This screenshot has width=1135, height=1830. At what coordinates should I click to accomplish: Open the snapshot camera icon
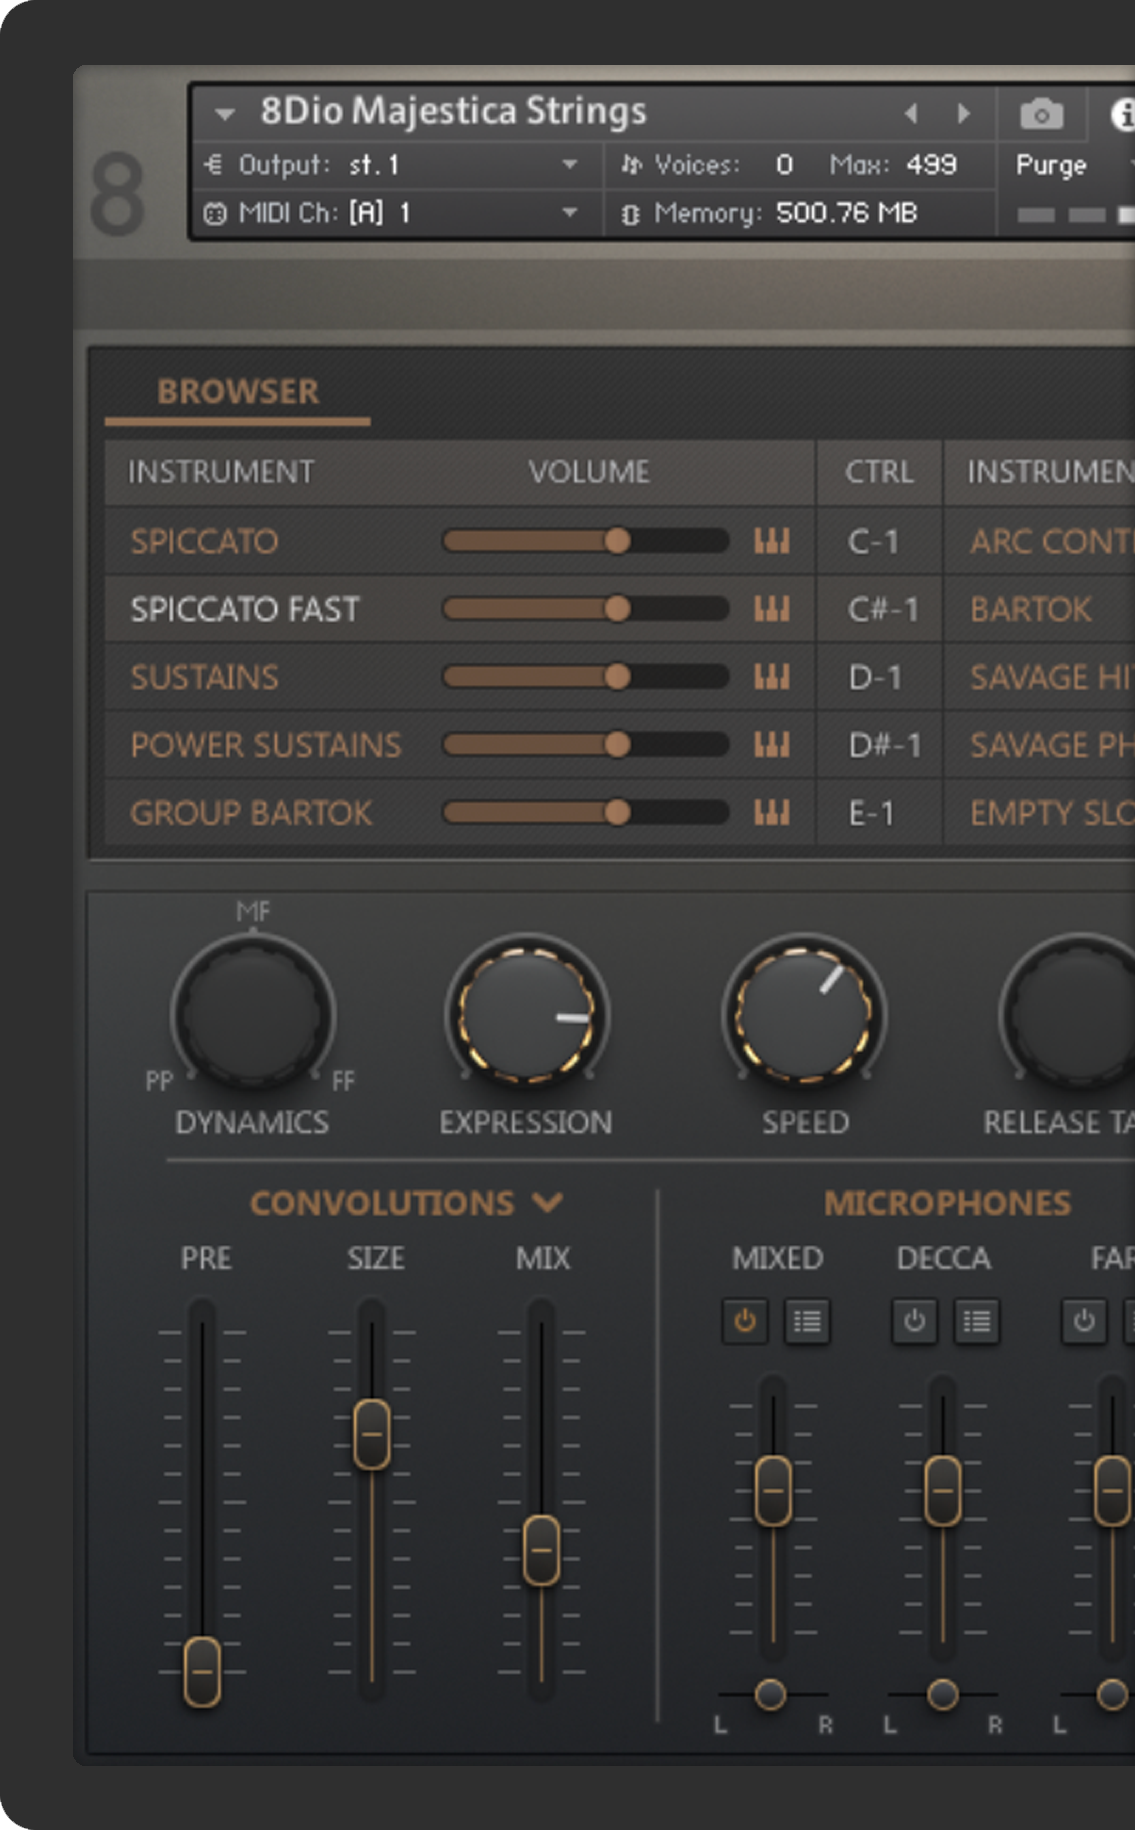(x=1041, y=114)
